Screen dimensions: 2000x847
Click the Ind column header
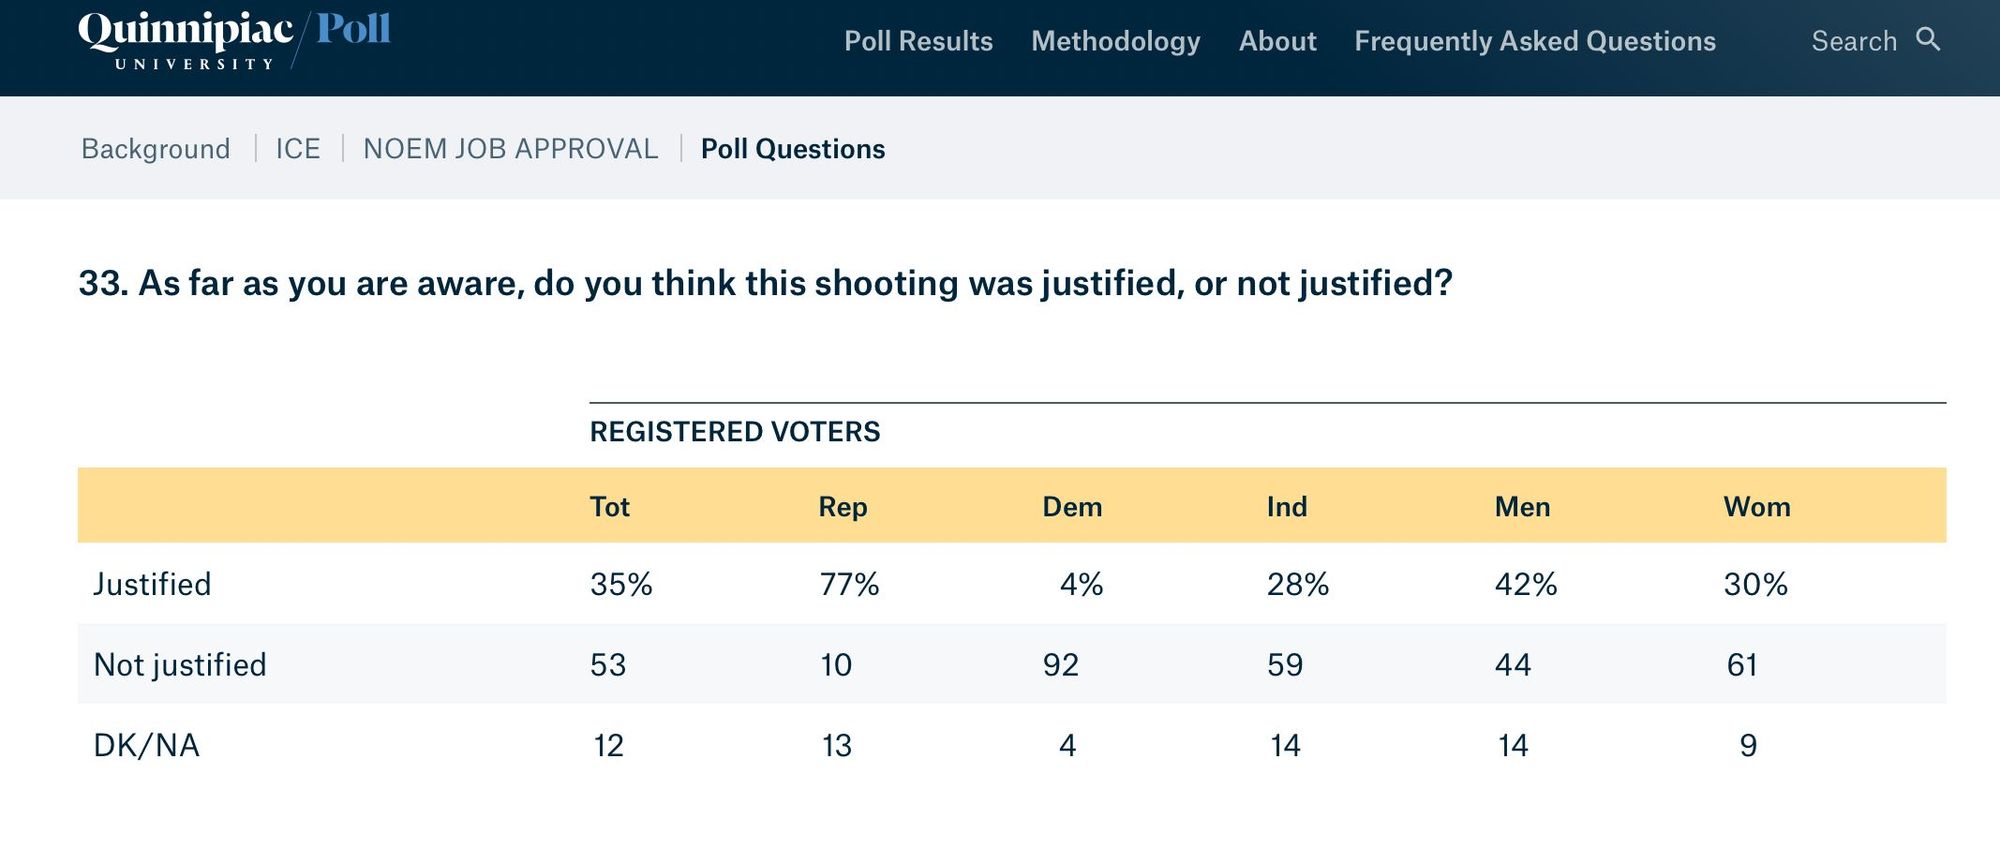(x=1287, y=507)
